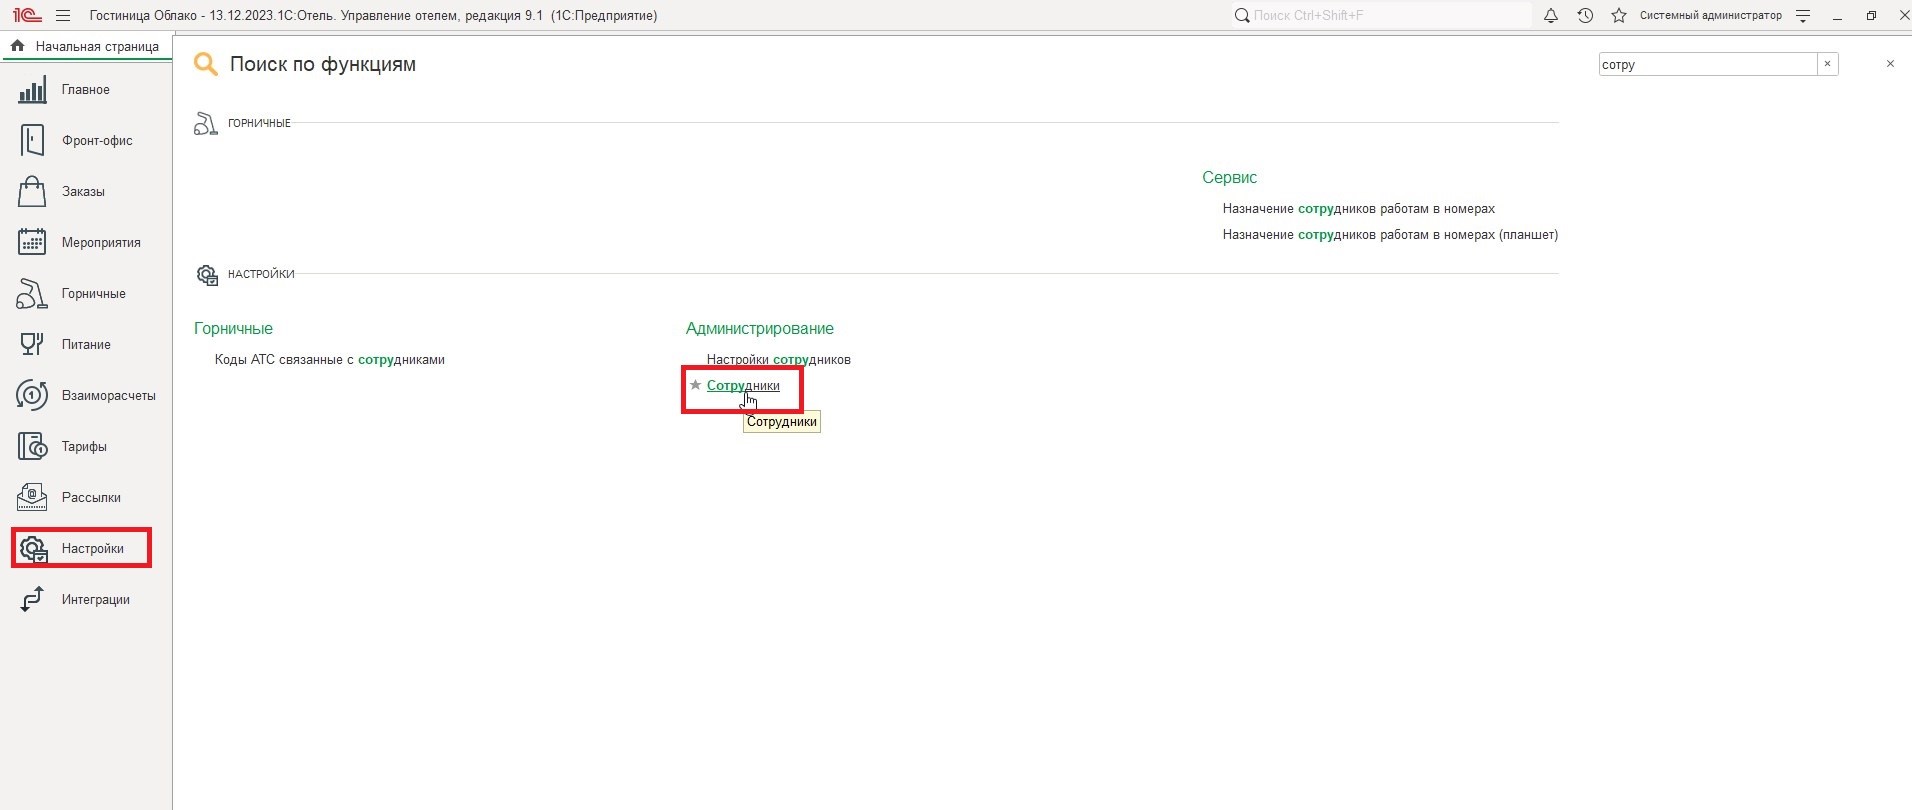
Task: Click the Настройки gear icon in sidebar
Action: [x=34, y=549]
